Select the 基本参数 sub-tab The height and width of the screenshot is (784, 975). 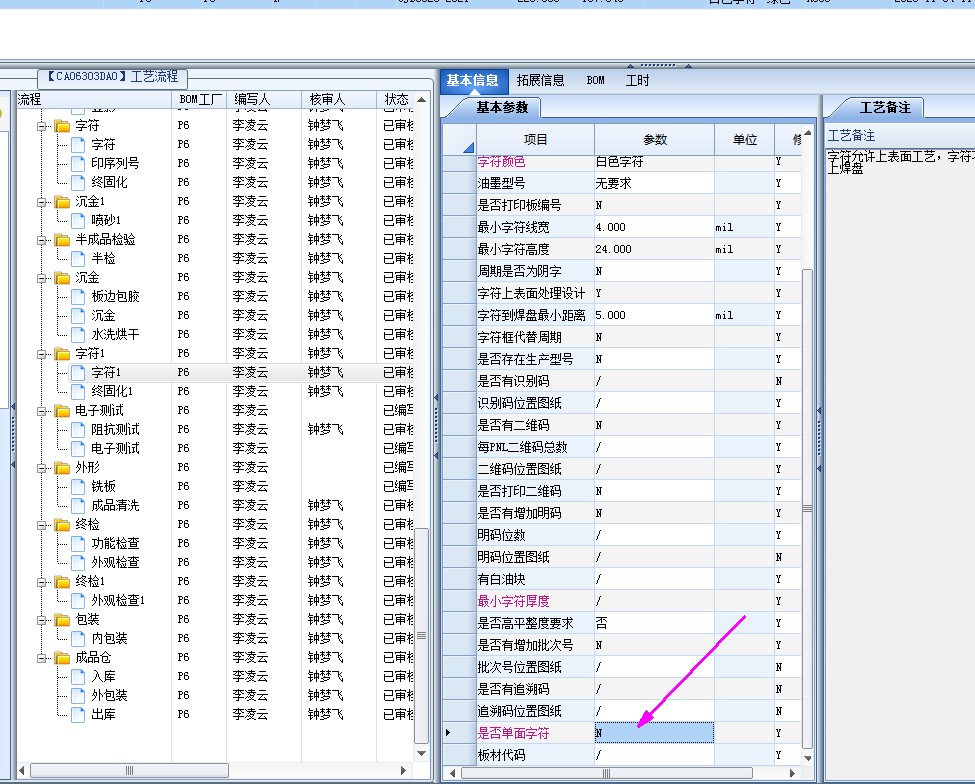(502, 108)
